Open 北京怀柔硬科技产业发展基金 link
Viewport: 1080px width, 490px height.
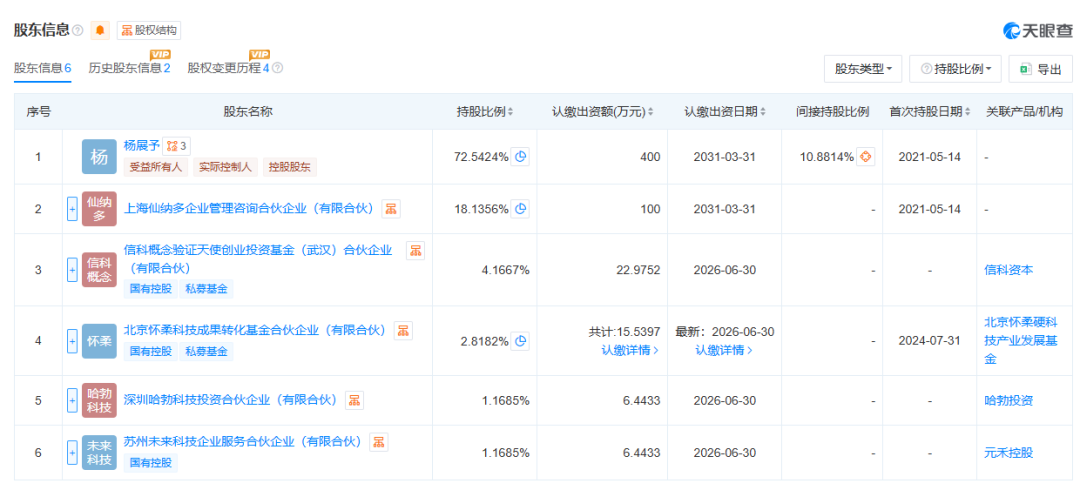(x=1023, y=340)
